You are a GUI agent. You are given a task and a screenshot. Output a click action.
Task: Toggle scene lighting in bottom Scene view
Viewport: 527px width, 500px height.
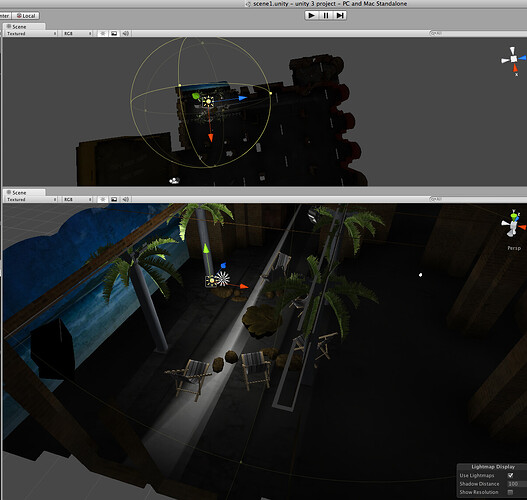pyautogui.click(x=103, y=199)
